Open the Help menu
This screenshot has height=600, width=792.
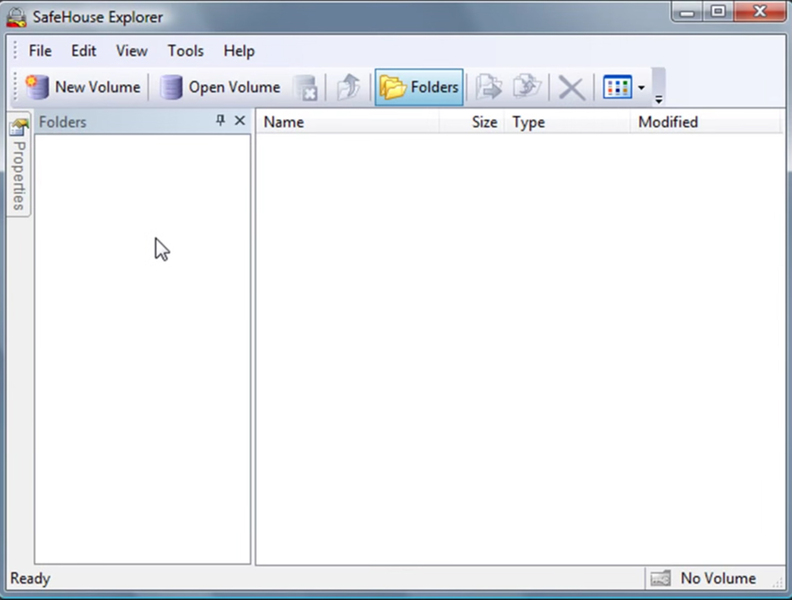tap(239, 51)
